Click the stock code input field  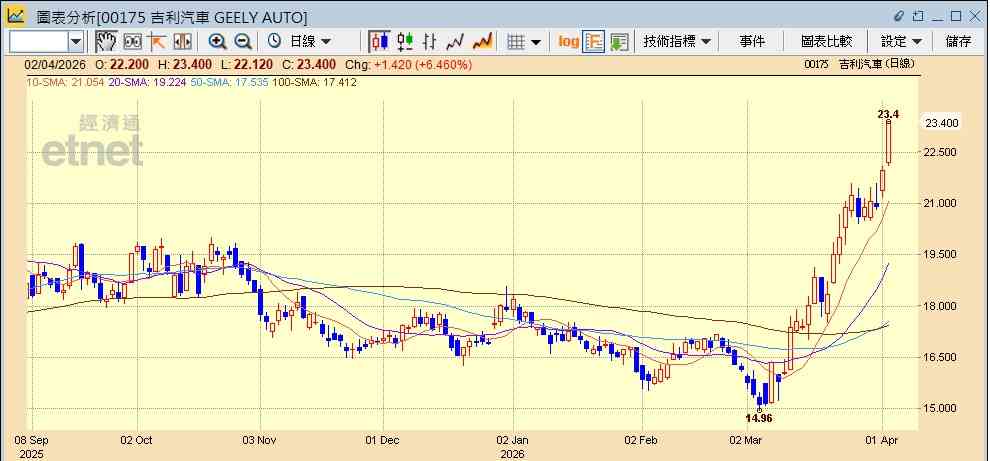39,42
